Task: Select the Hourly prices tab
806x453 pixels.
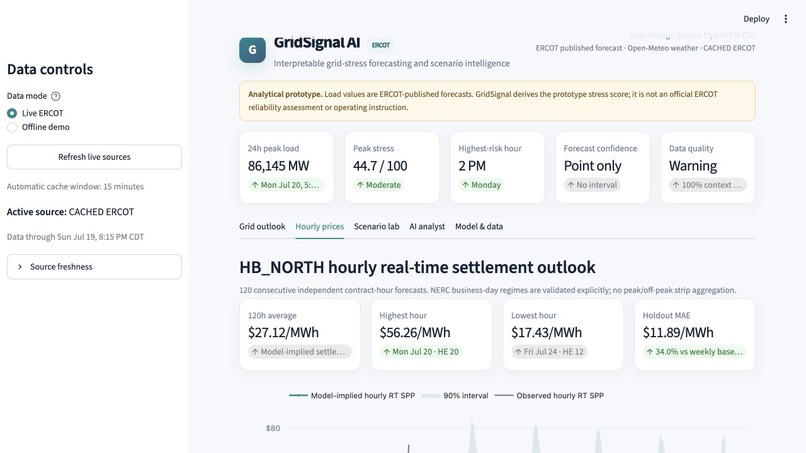Action: point(319,226)
